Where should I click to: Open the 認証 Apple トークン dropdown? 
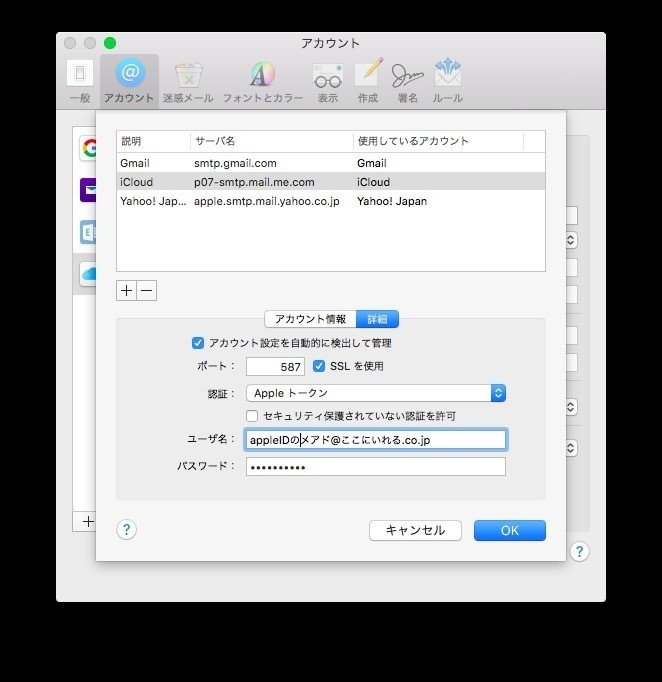(x=376, y=393)
